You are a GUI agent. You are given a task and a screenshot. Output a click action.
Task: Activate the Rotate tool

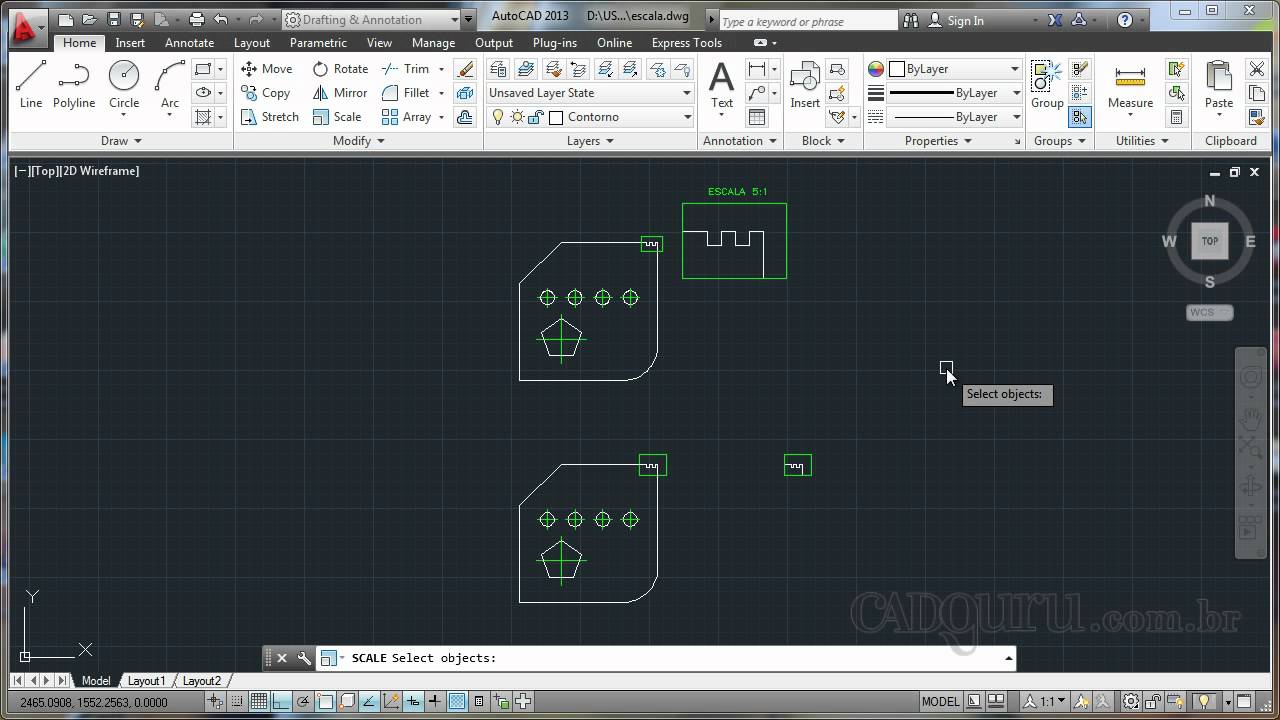[340, 69]
